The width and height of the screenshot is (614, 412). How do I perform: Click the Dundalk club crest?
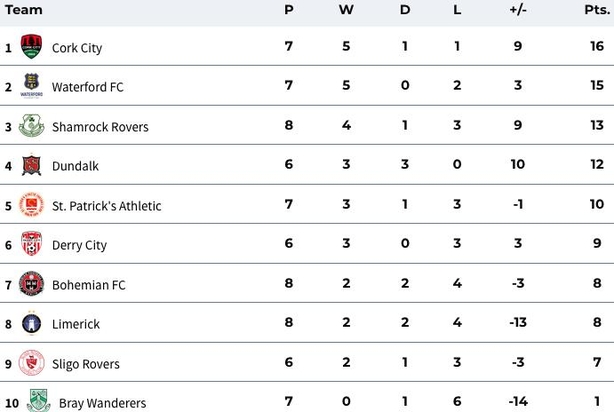(31, 165)
